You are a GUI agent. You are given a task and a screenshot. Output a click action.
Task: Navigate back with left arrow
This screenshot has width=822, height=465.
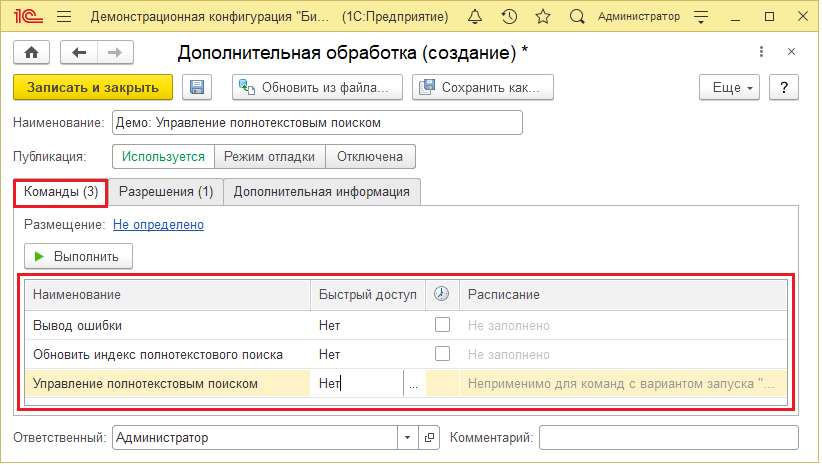[x=79, y=52]
